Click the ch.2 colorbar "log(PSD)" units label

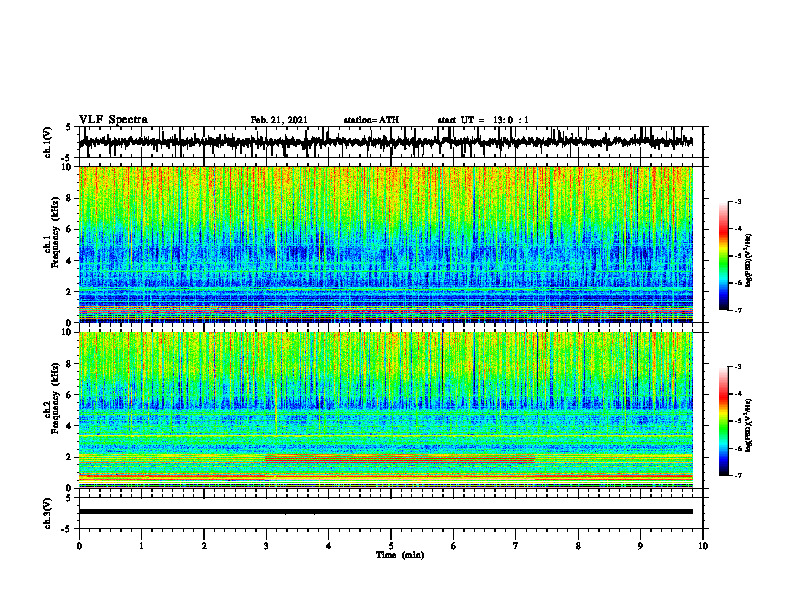(748, 425)
